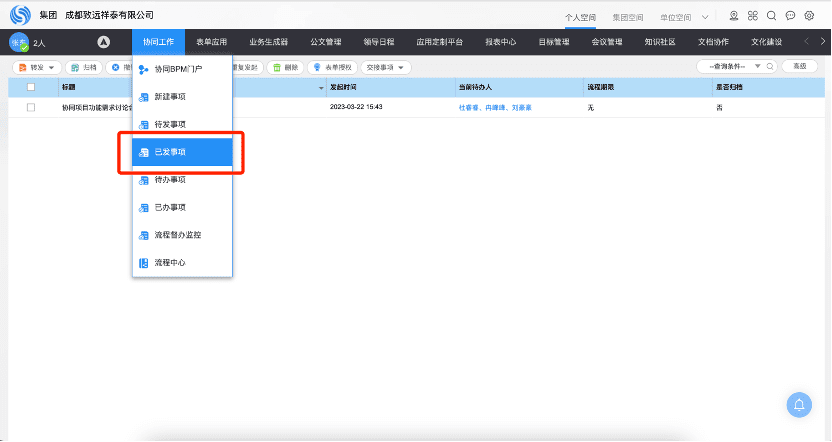Screen dimensions: 832x442
Task: Click the round A icon in navigation bar
Action: tap(103, 42)
